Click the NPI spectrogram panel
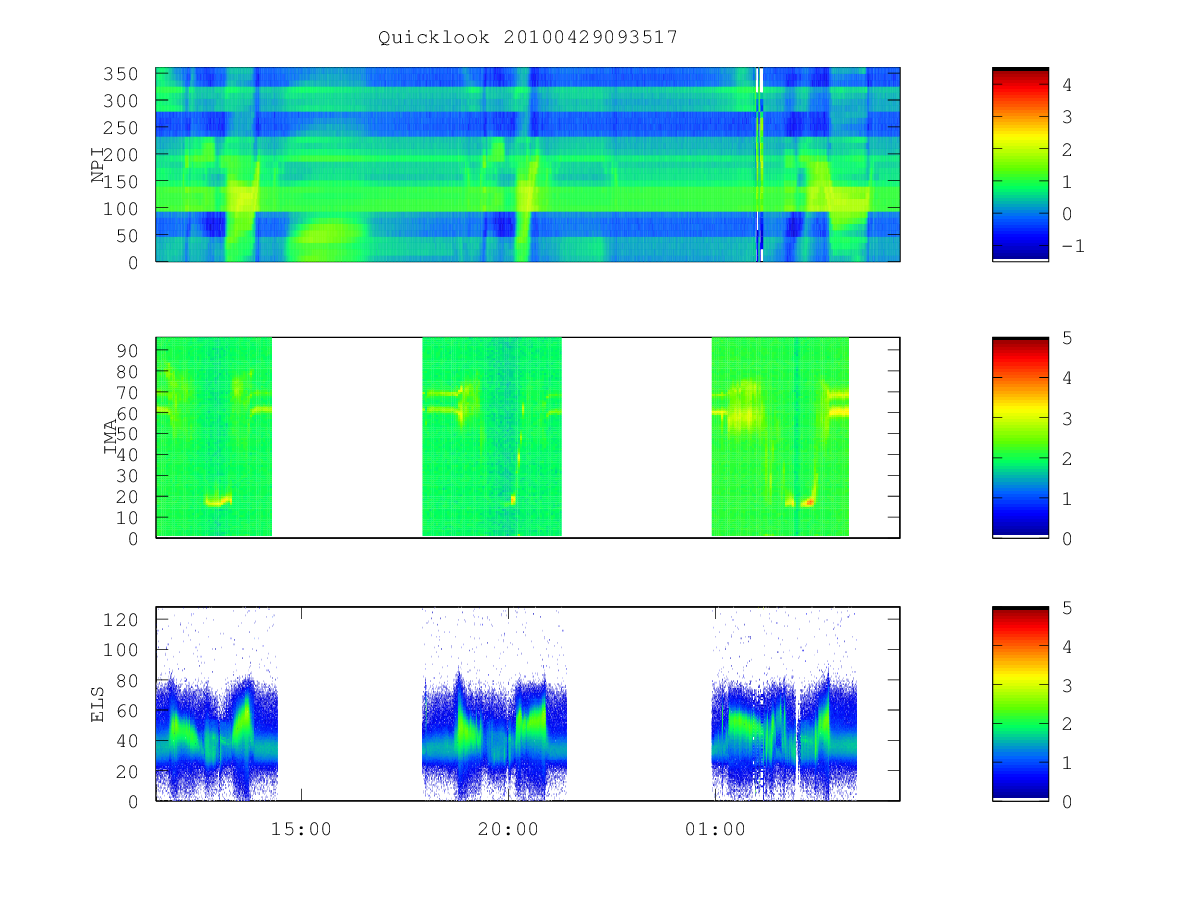 pos(528,165)
